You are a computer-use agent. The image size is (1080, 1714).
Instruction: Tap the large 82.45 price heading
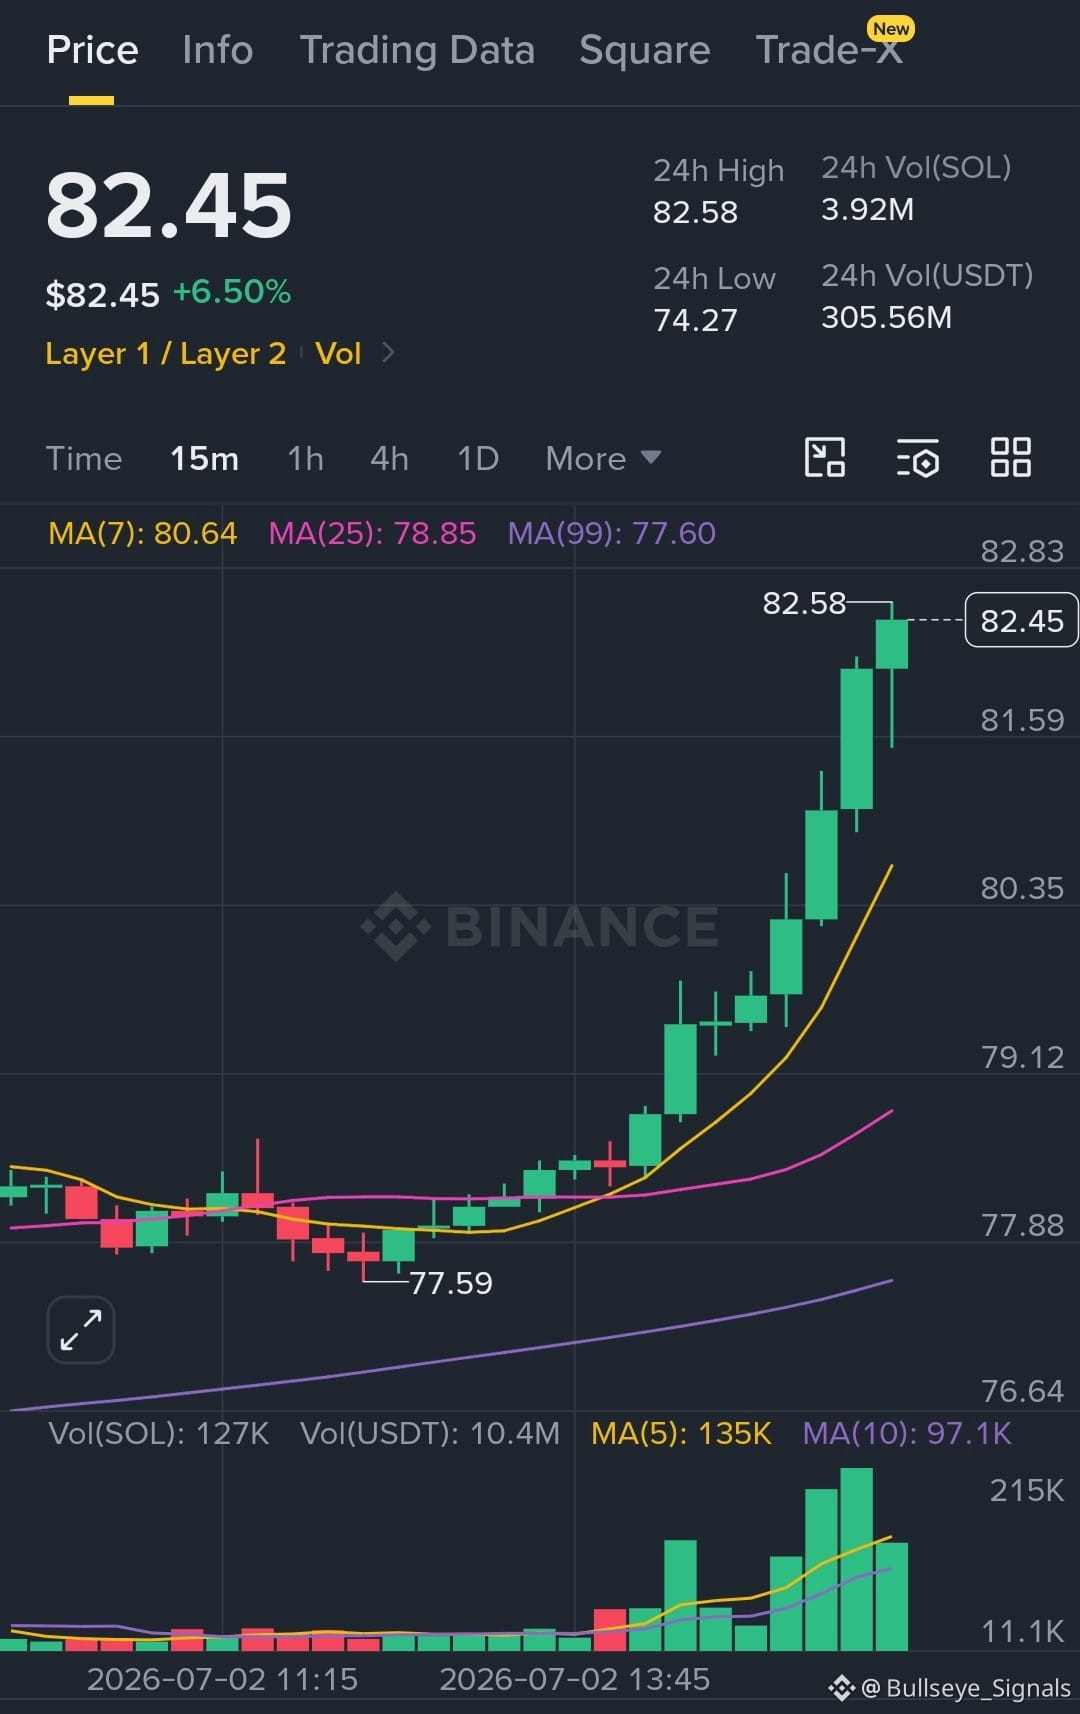point(169,205)
